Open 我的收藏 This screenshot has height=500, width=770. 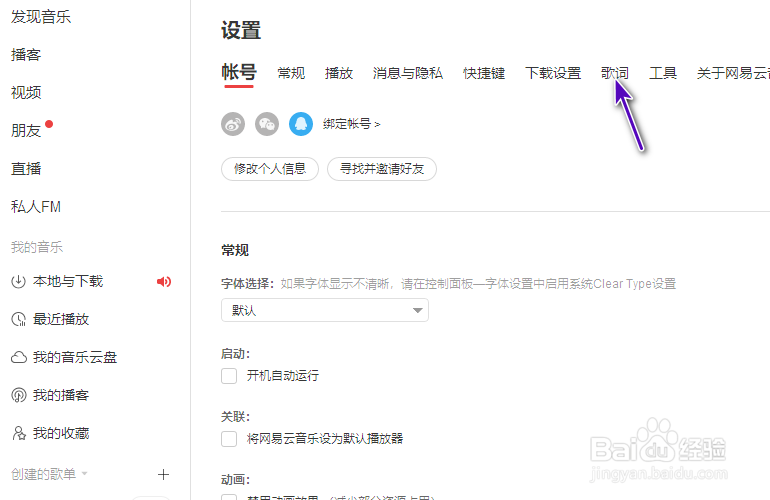pos(61,433)
